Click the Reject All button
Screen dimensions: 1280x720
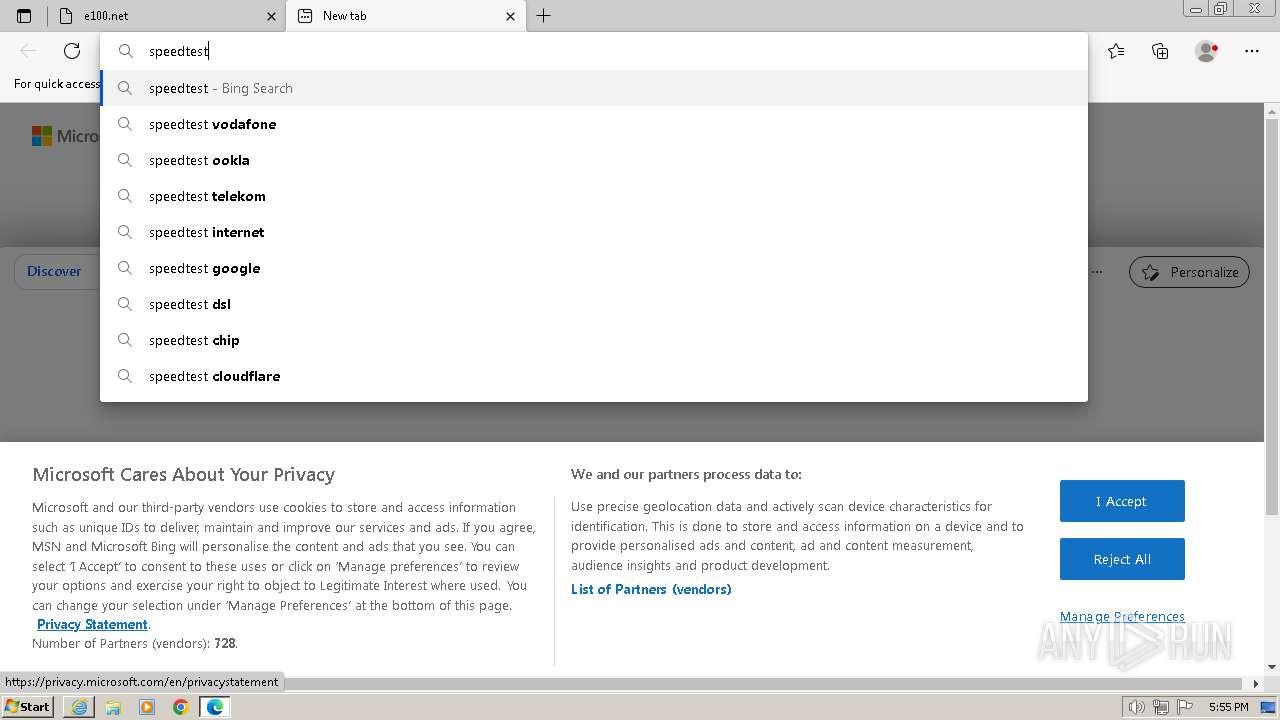[x=1122, y=559]
